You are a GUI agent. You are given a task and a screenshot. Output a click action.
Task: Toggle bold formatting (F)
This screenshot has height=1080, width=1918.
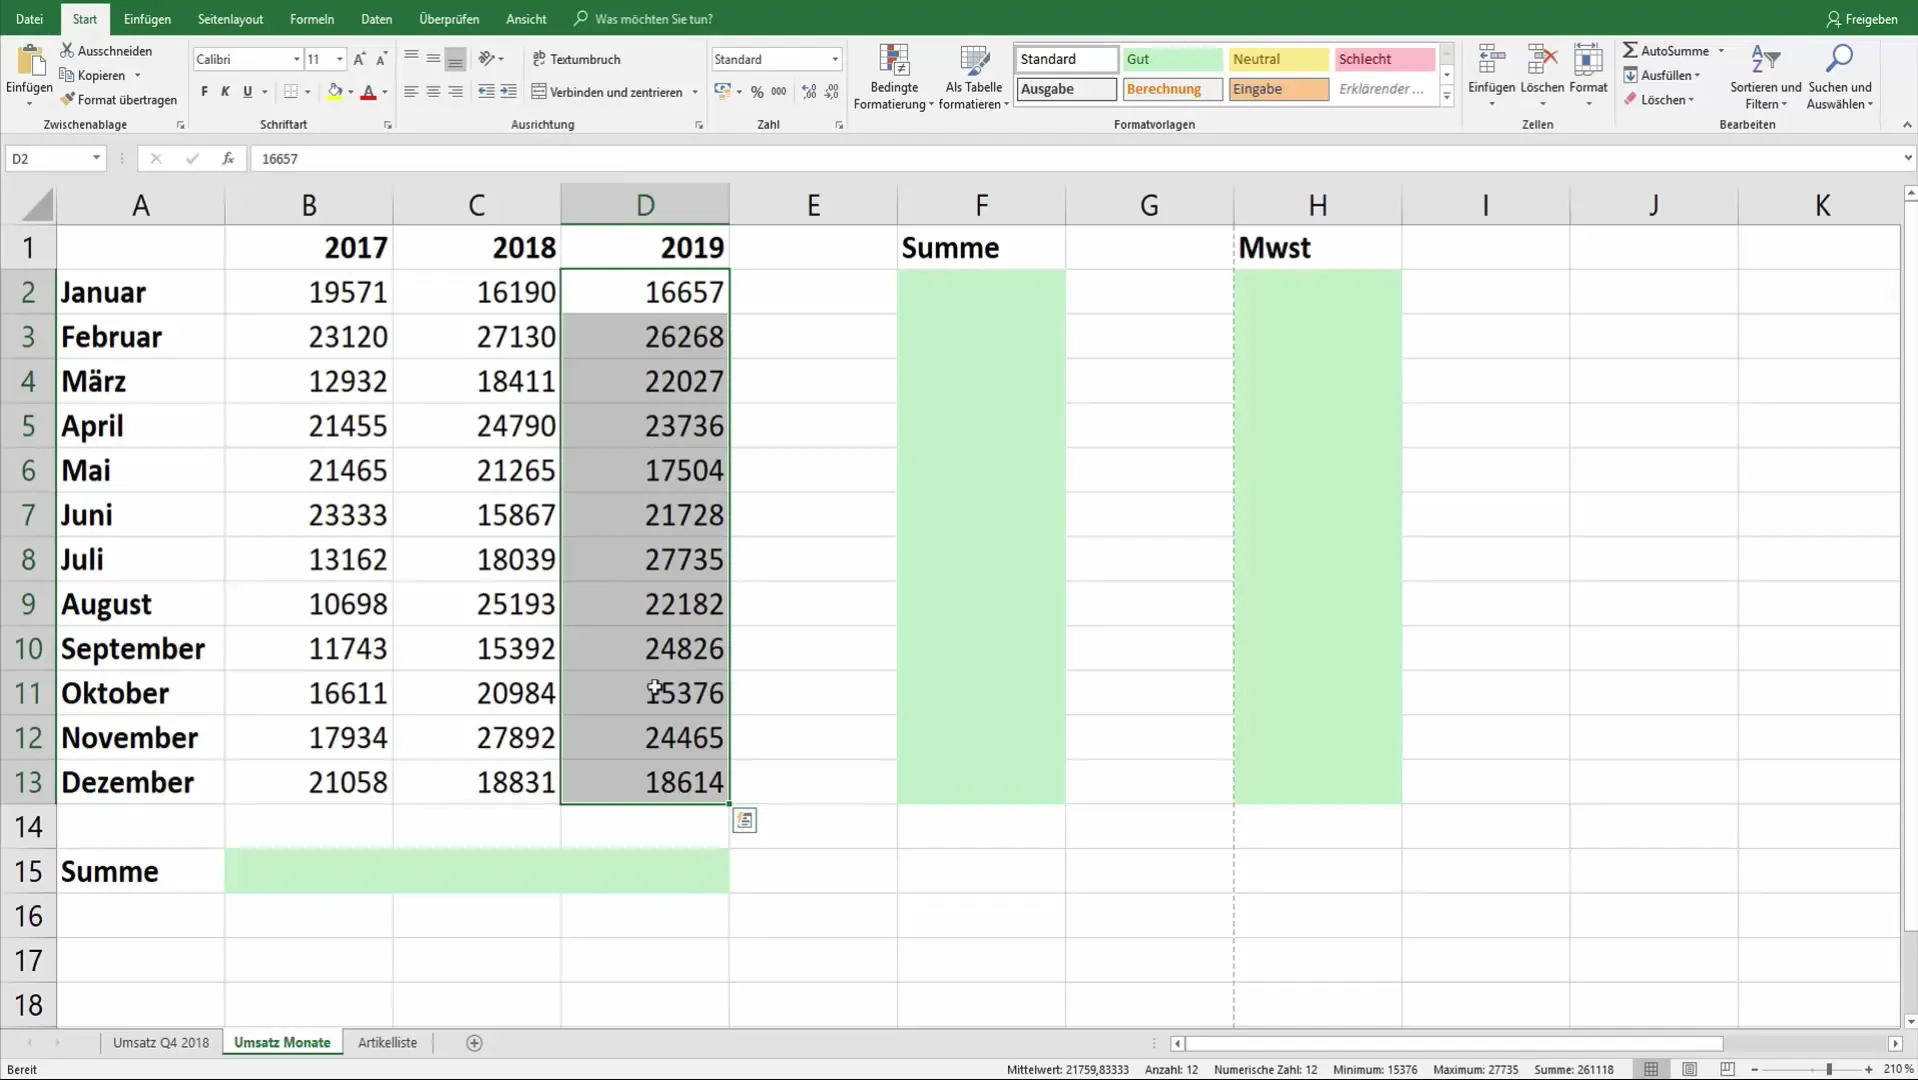[x=204, y=91]
